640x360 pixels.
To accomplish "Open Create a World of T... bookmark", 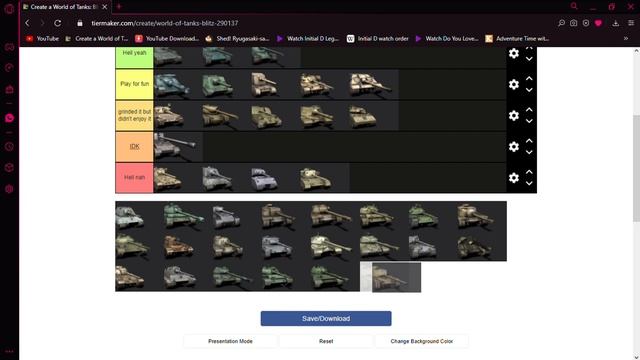I will 97,38.
